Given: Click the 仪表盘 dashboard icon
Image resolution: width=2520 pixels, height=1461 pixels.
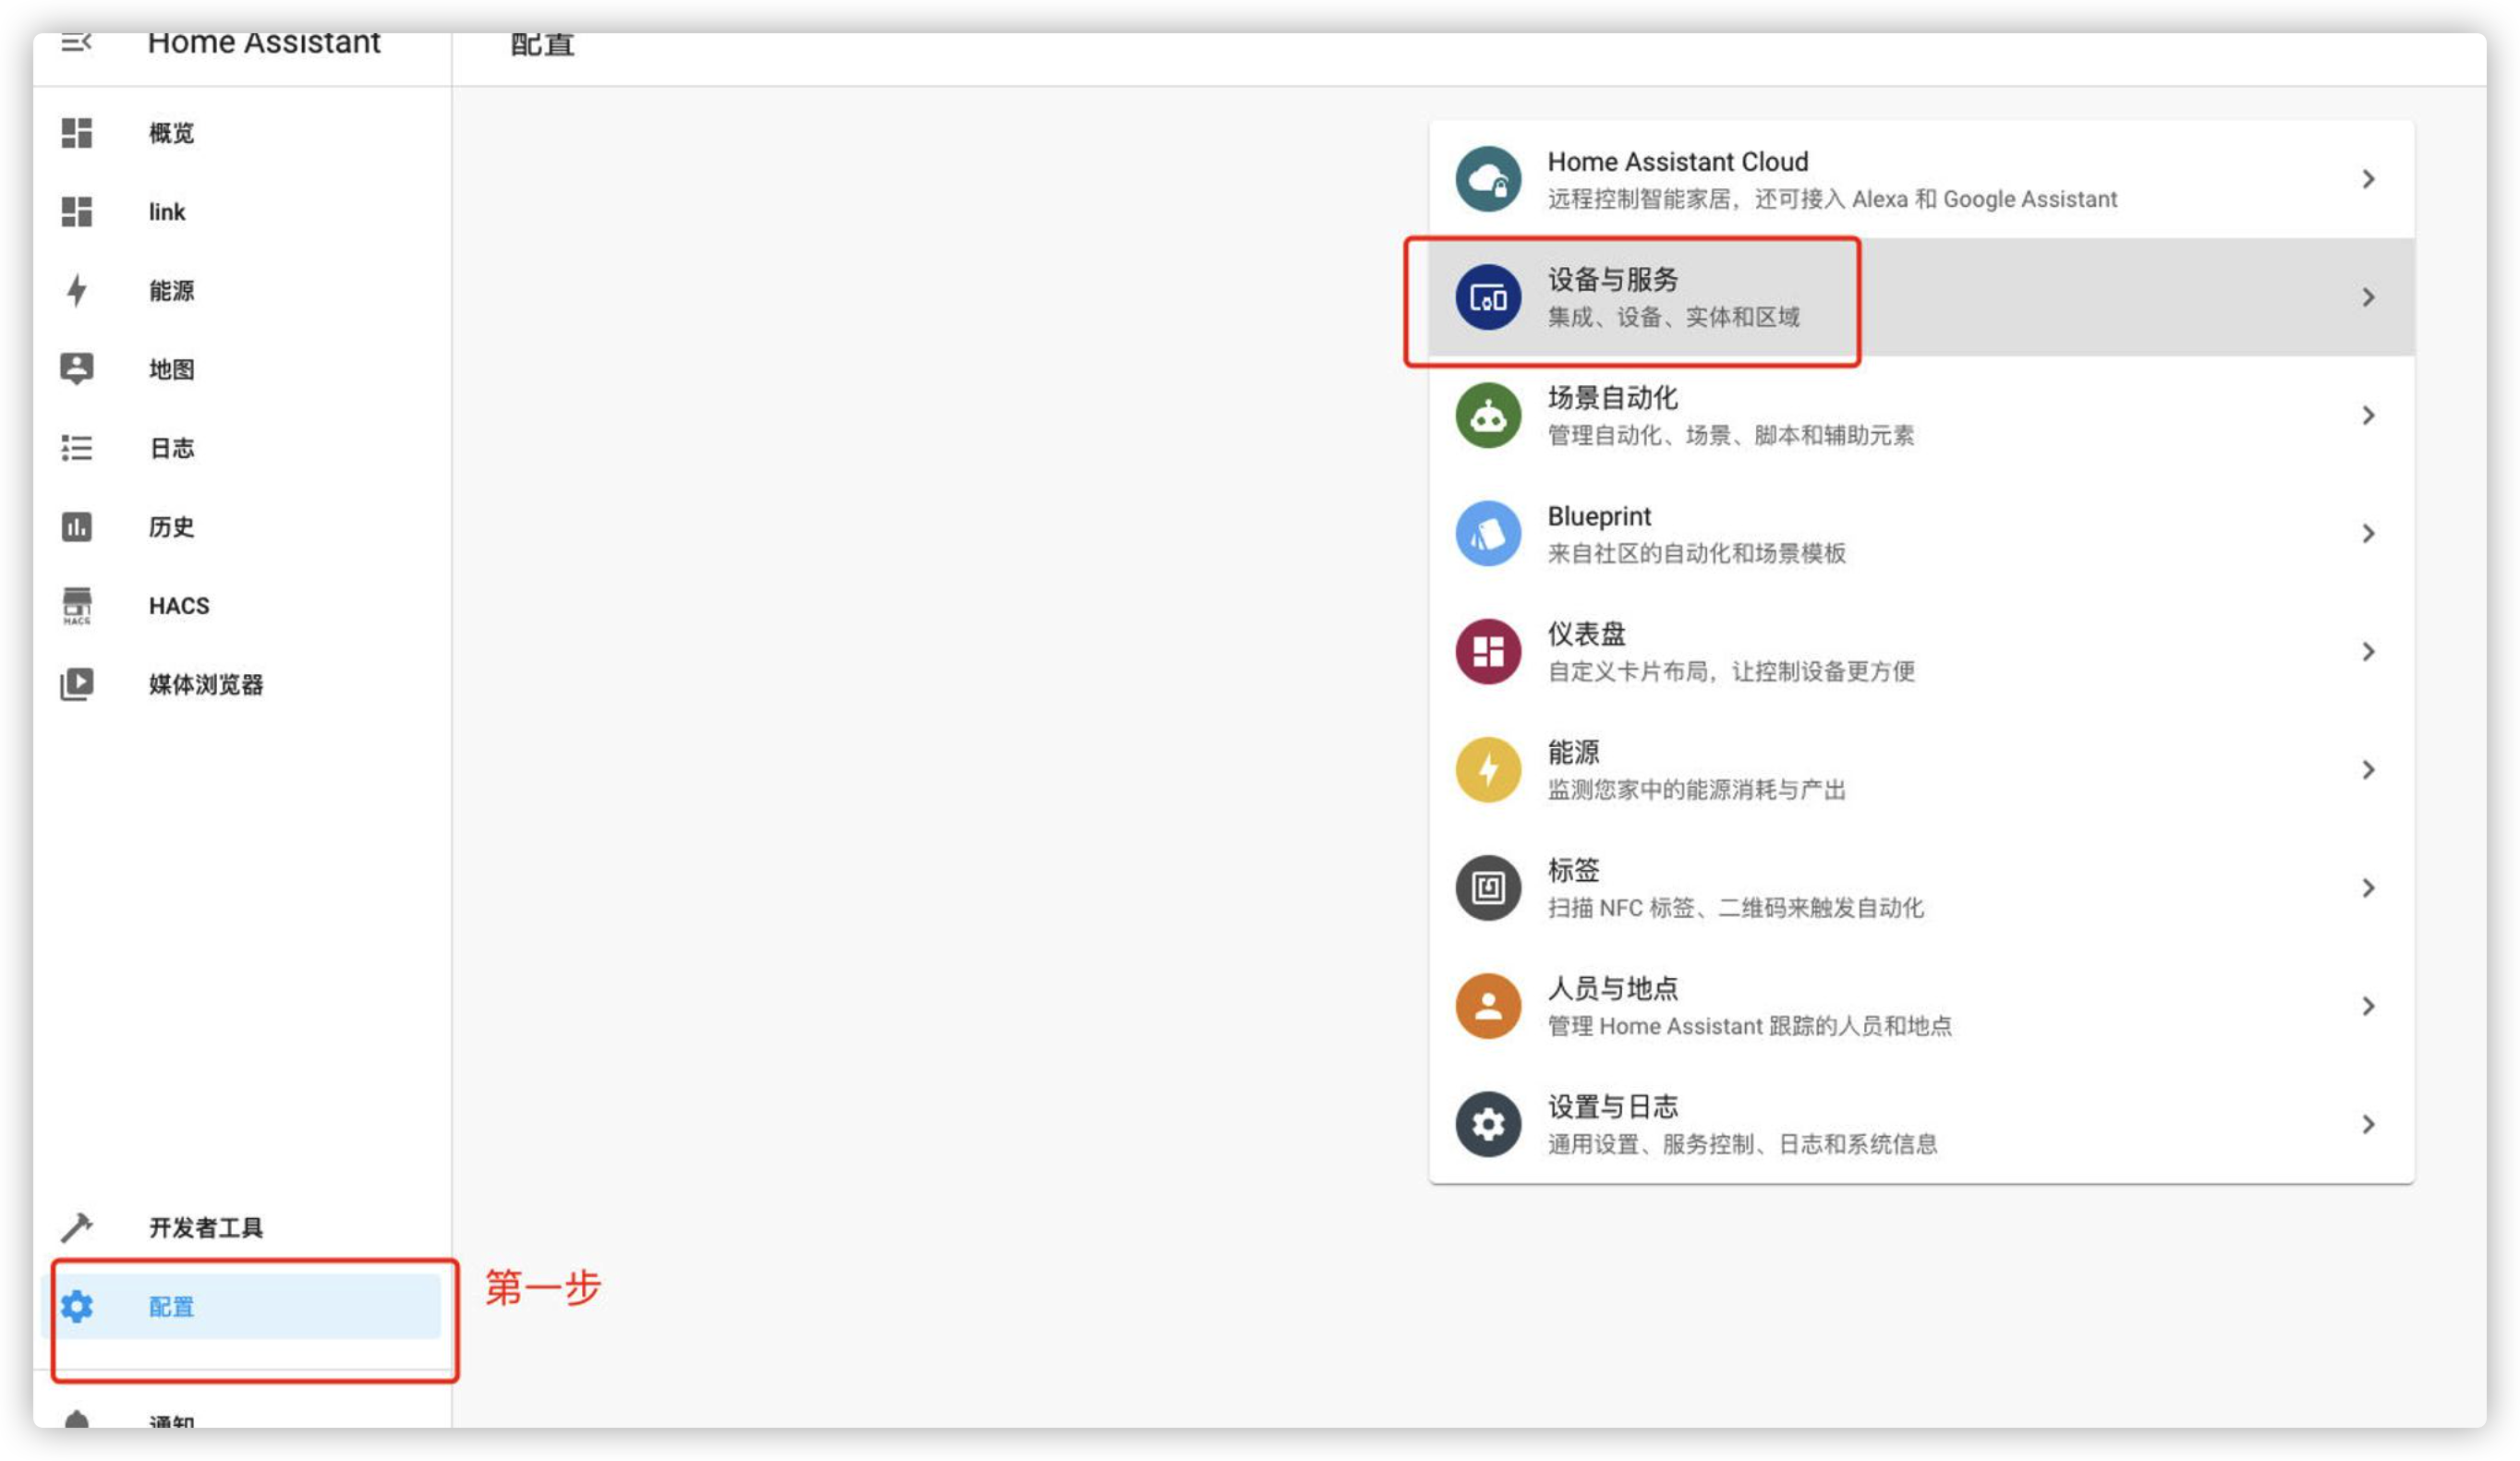Looking at the screenshot, I should pyautogui.click(x=1488, y=651).
